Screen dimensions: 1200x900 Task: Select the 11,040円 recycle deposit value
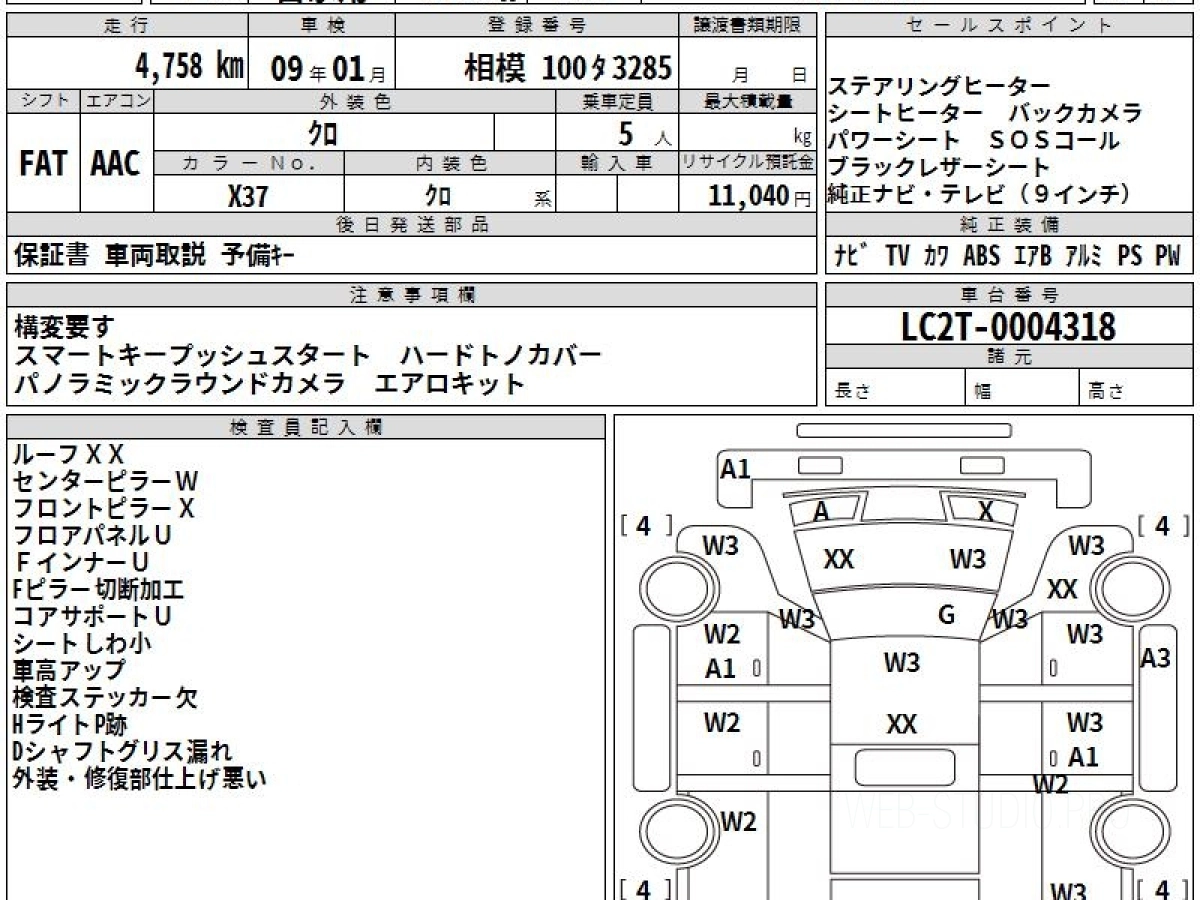759,196
